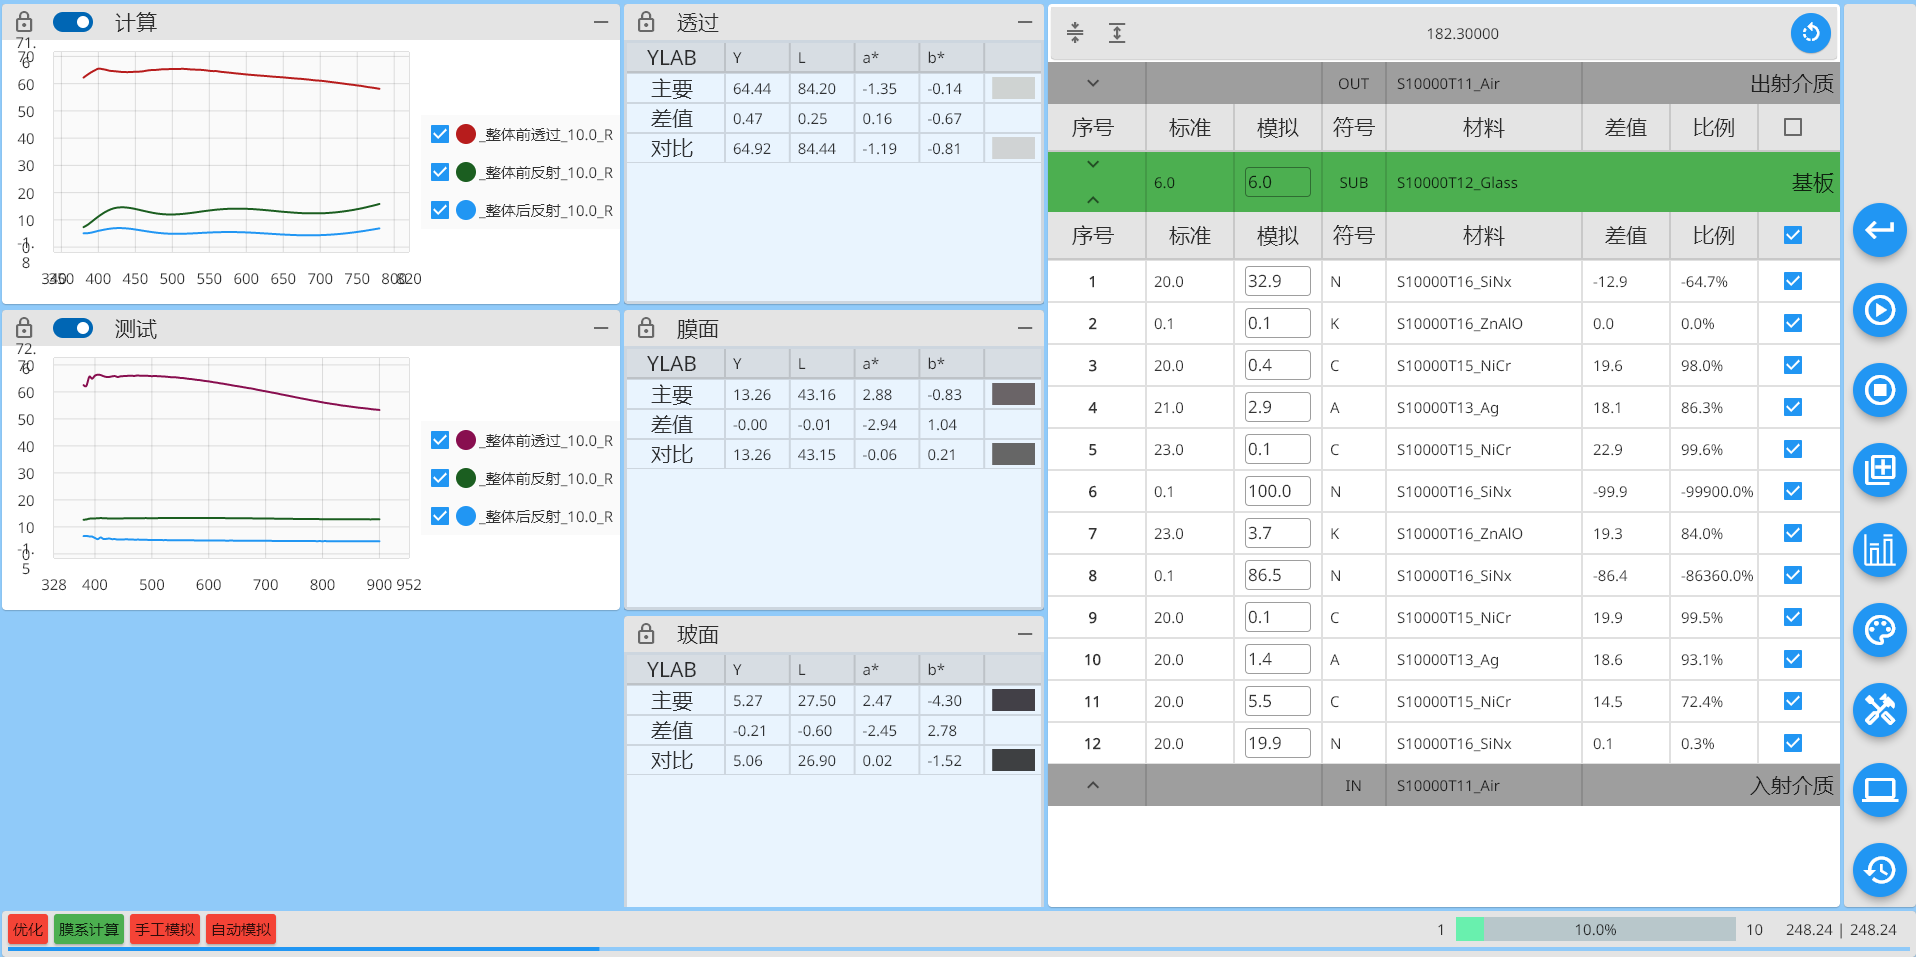Screen dimensions: 1916x957
Task: Edit the 模拟 value field of layer 6
Action: [x=1277, y=490]
